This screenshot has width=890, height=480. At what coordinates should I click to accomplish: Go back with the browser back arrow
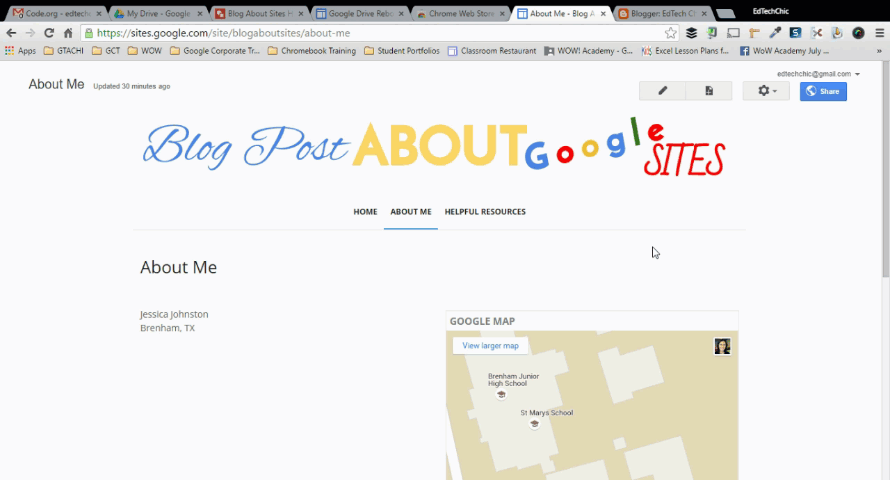(x=11, y=33)
